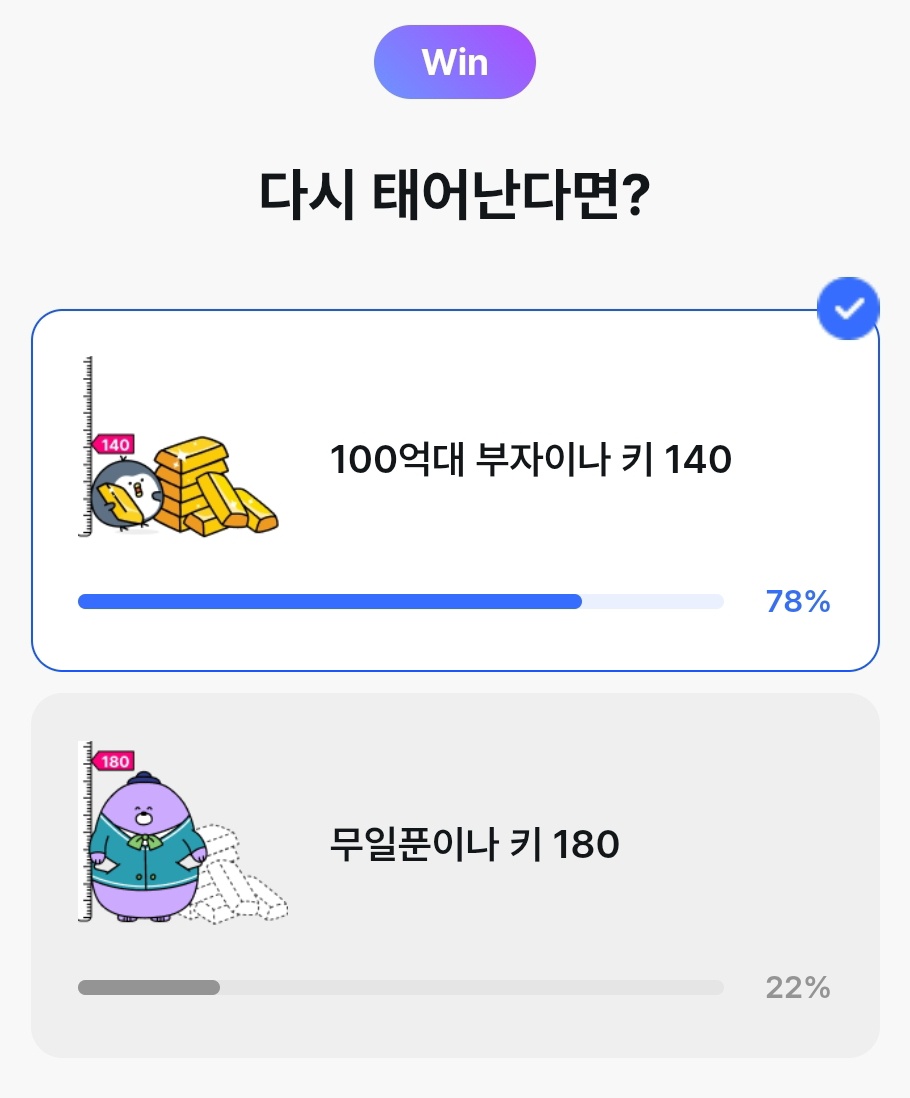Image resolution: width=910 pixels, height=1098 pixels.
Task: Click the question title 다시 태어난다면?
Action: pyautogui.click(x=455, y=194)
